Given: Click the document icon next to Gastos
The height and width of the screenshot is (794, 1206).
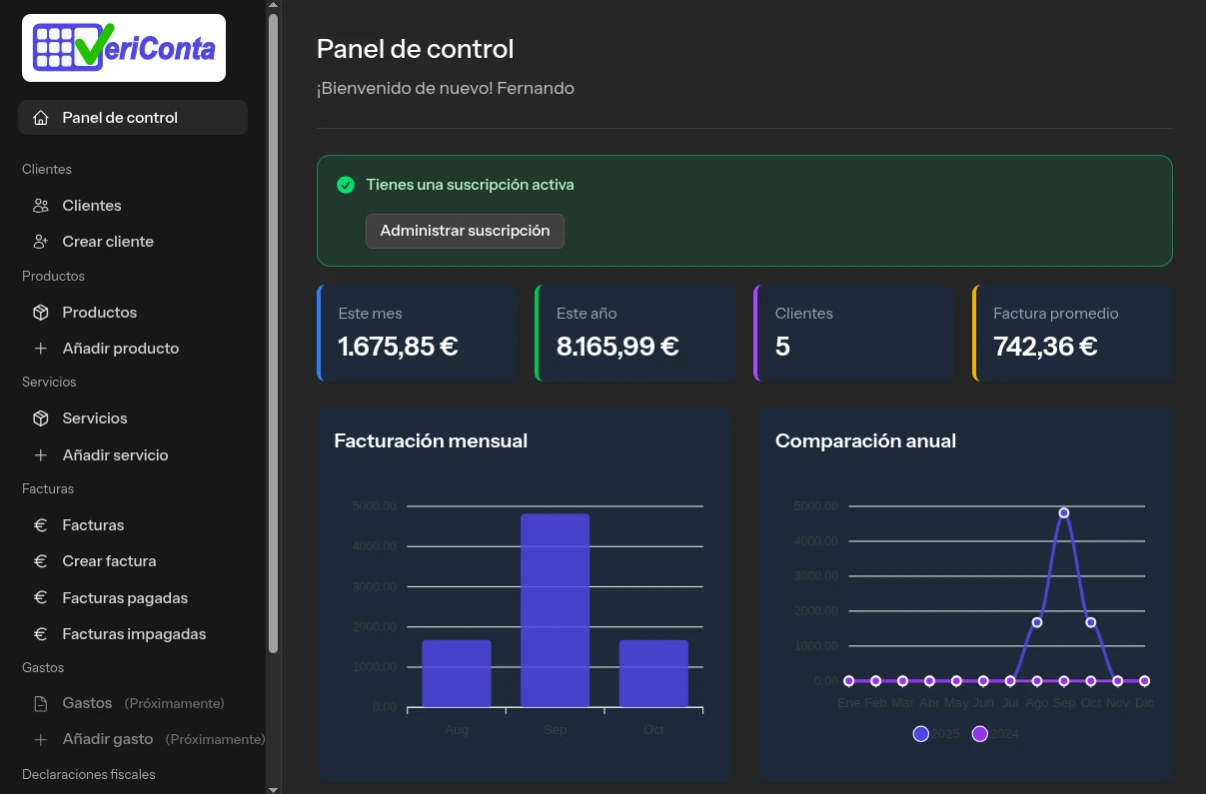Looking at the screenshot, I should pos(40,703).
